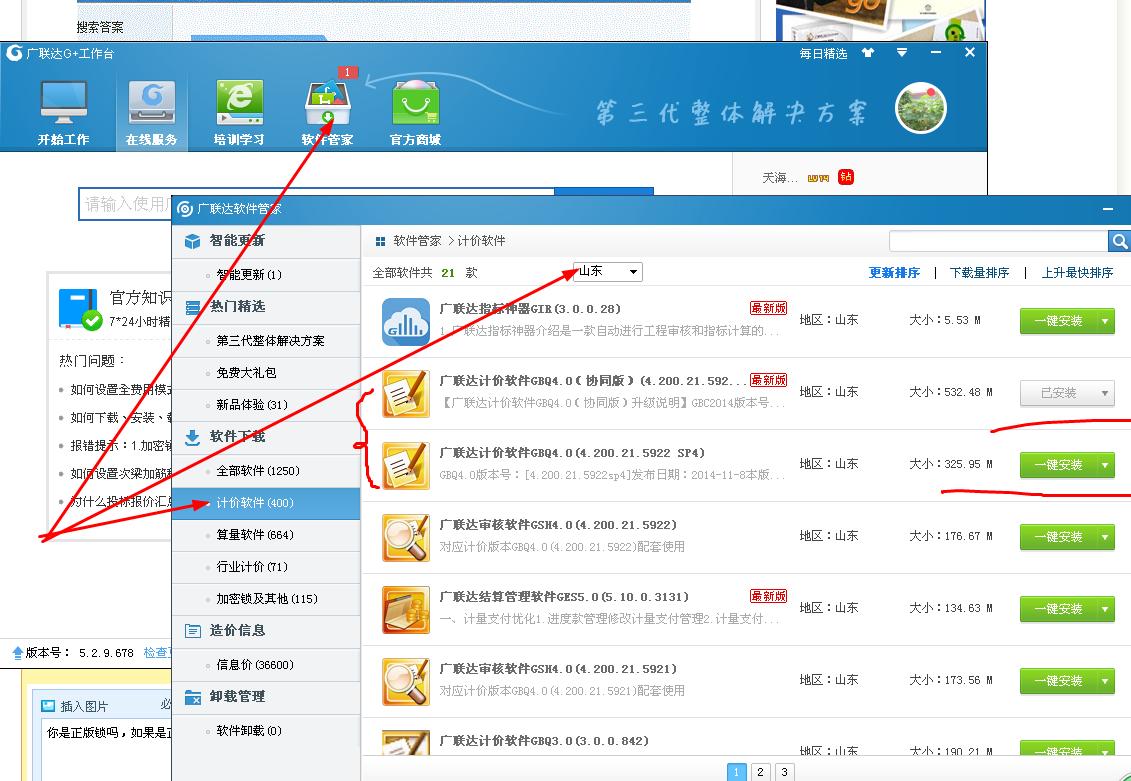Select 行业计价 (71) in the sidebar
Viewport: 1131px width, 781px height.
click(266, 567)
